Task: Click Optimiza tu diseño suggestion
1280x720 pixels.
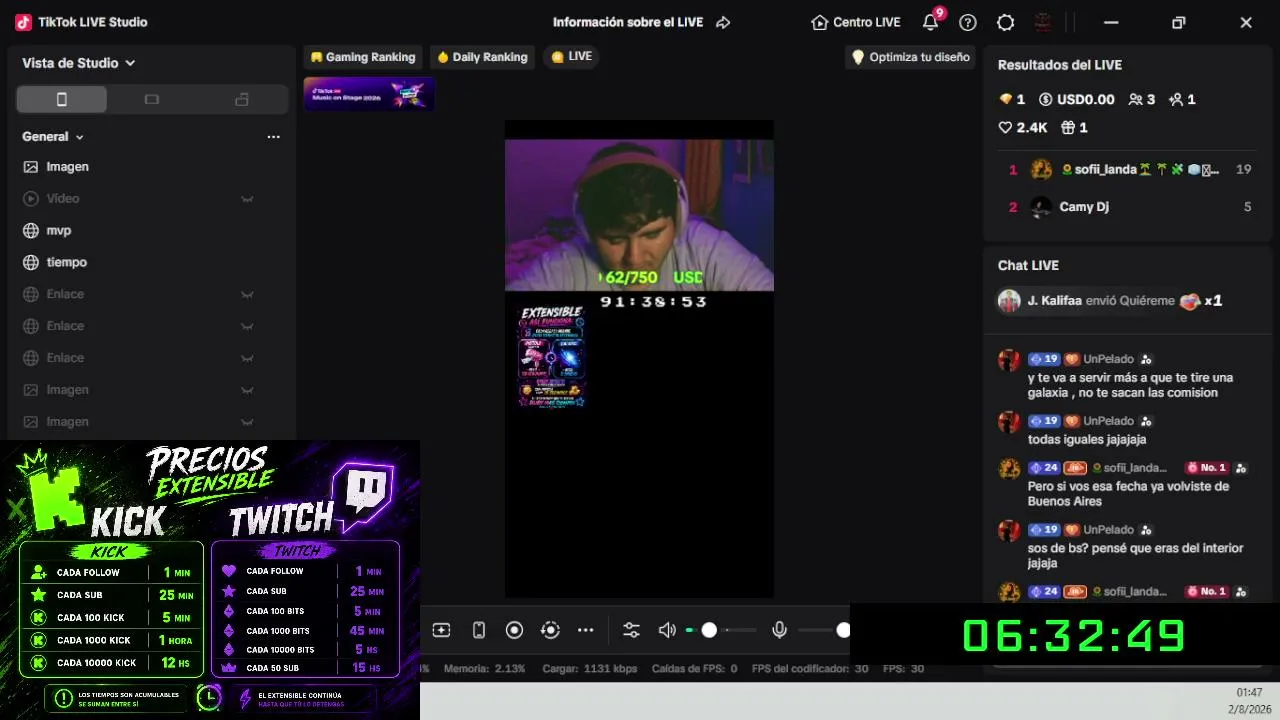Action: (x=910, y=57)
